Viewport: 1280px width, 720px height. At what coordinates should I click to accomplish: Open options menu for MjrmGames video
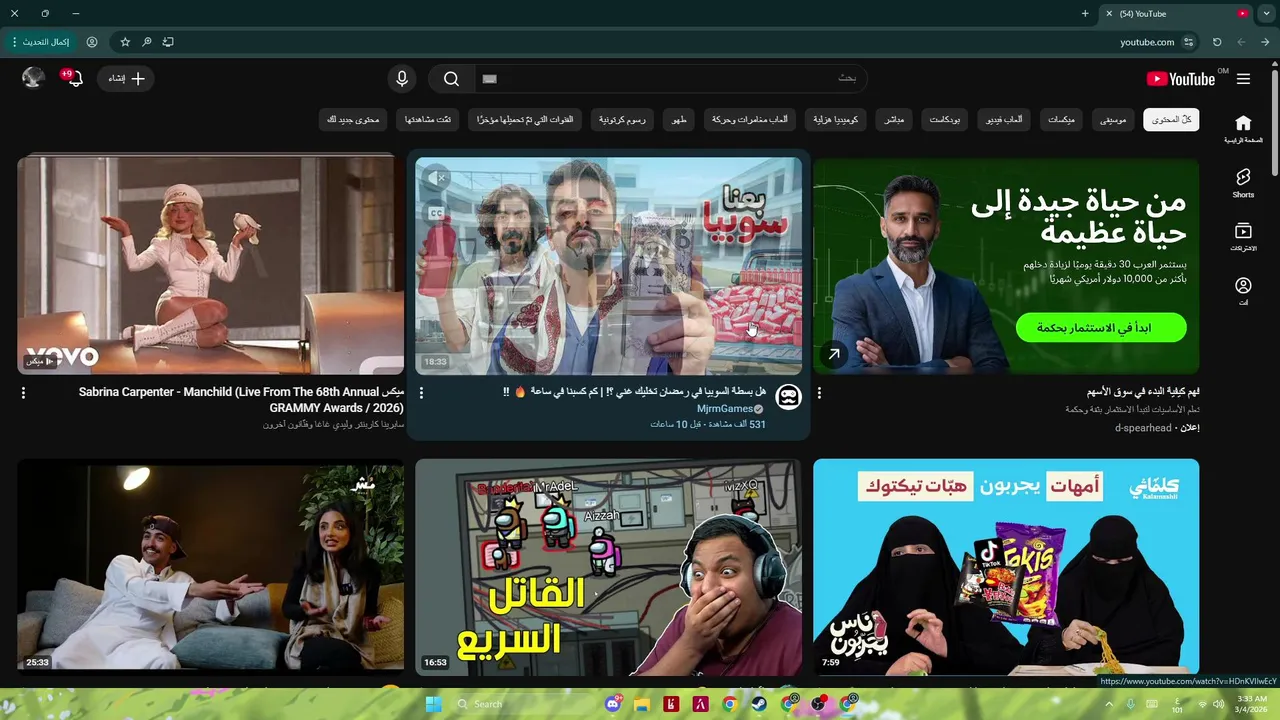421,393
